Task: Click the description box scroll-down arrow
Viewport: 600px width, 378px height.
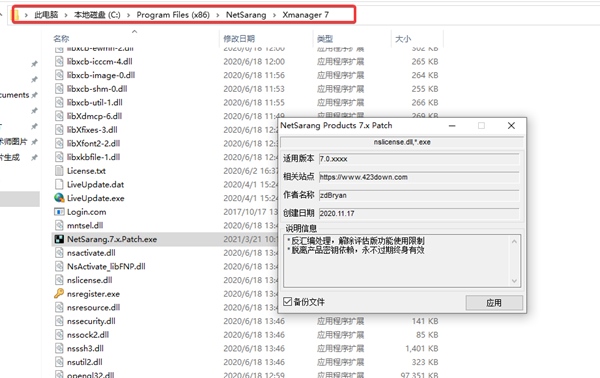Action: 514,281
